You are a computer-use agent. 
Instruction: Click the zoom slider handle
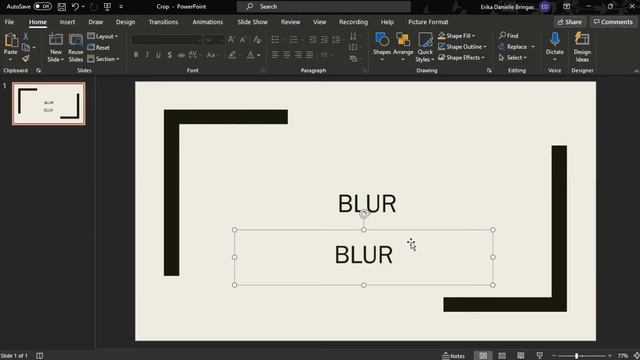(577, 356)
